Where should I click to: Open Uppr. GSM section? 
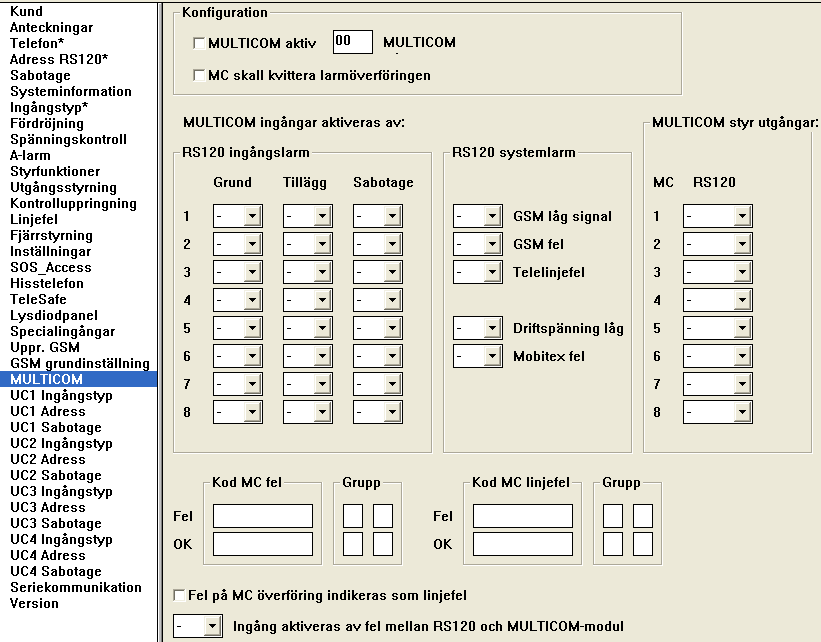45,347
